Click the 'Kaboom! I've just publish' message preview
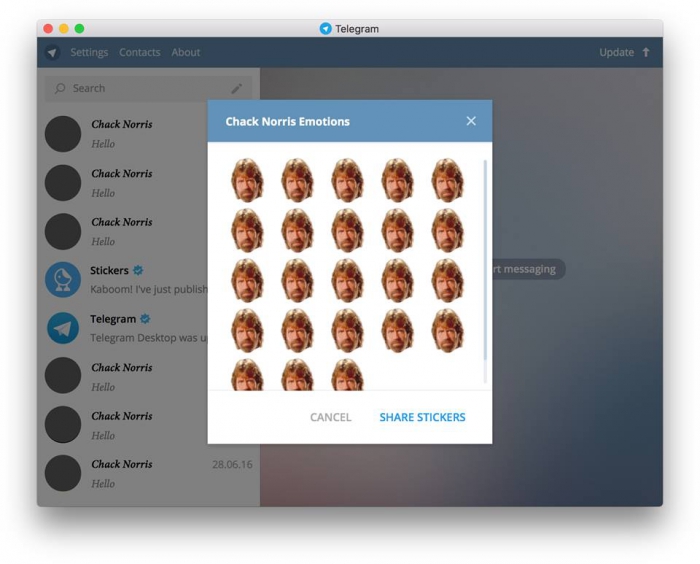This screenshot has width=700, height=564. 149,289
